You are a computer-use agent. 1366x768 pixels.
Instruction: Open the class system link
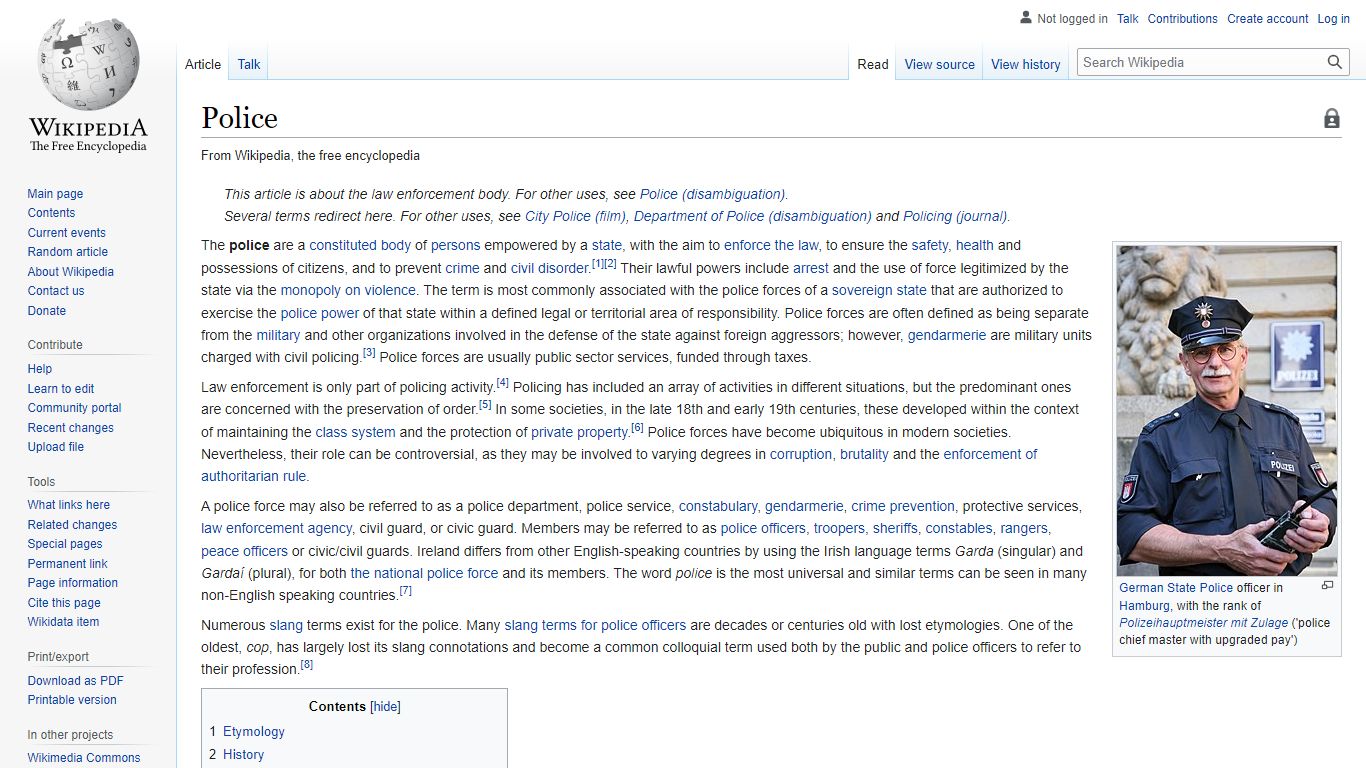[x=355, y=432]
